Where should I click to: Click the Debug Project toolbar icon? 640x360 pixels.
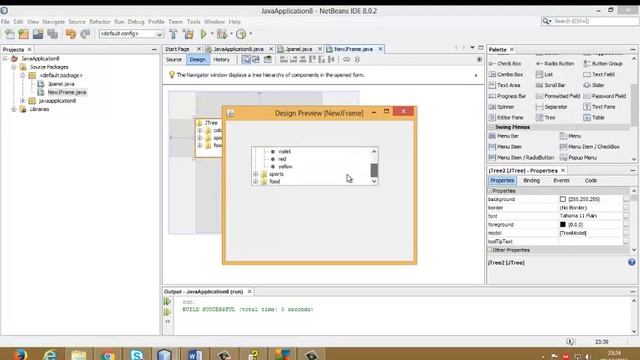pyautogui.click(x=222, y=34)
